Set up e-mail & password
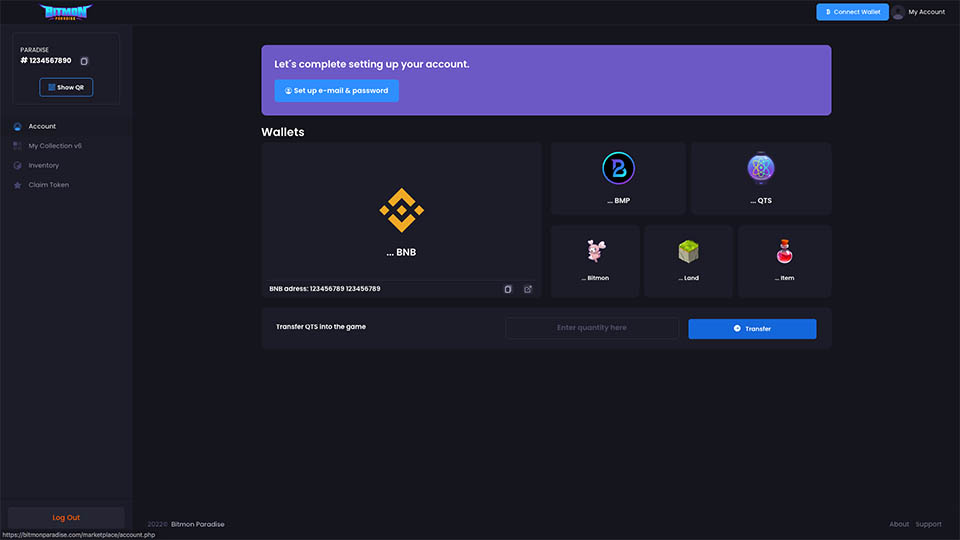 click(337, 91)
